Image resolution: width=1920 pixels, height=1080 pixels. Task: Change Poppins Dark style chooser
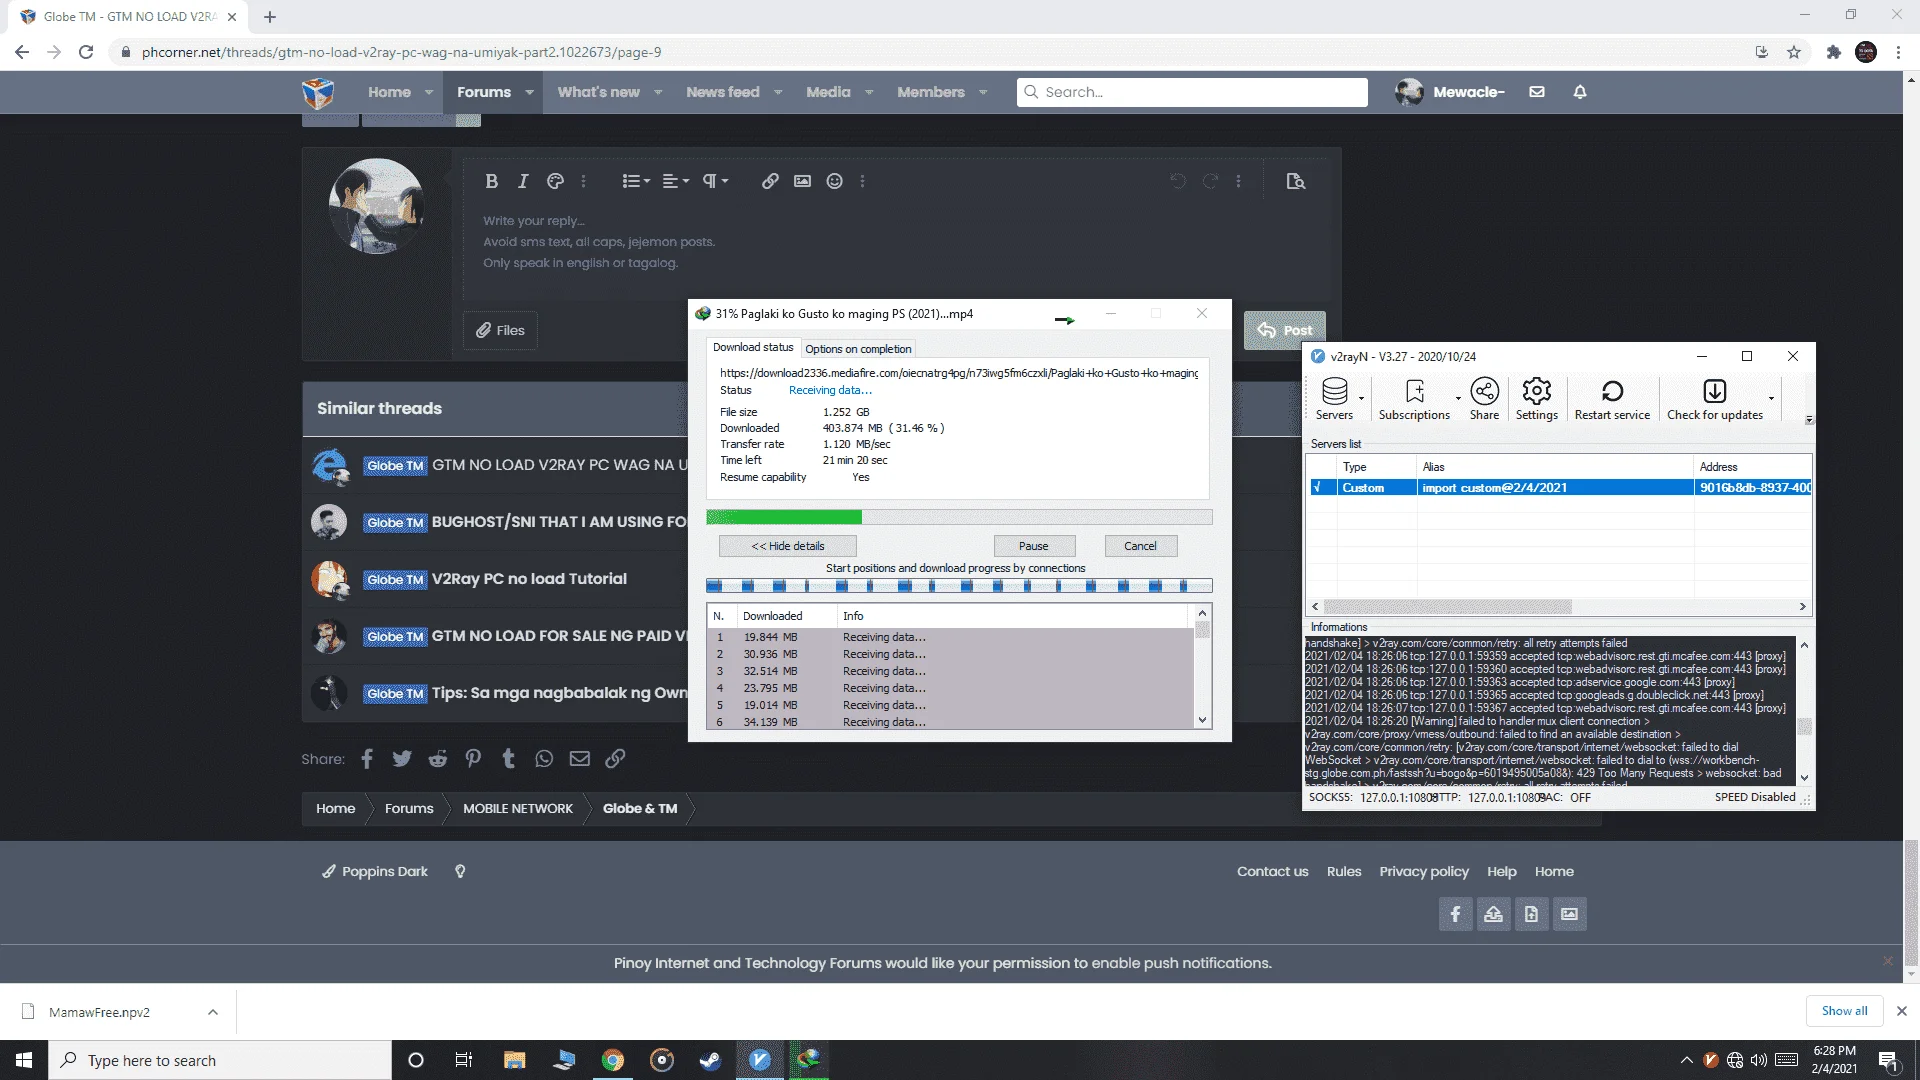pyautogui.click(x=375, y=872)
